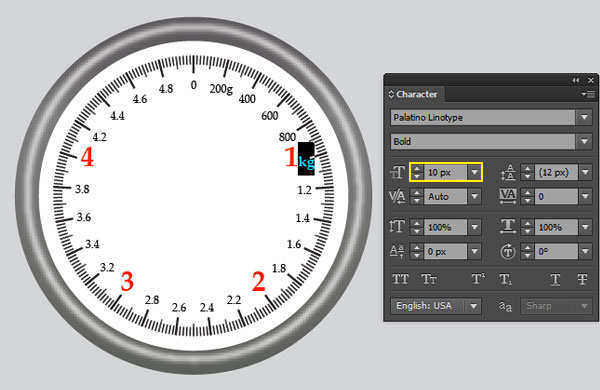
Task: Expand the leading dropdown arrow
Action: pyautogui.click(x=585, y=172)
